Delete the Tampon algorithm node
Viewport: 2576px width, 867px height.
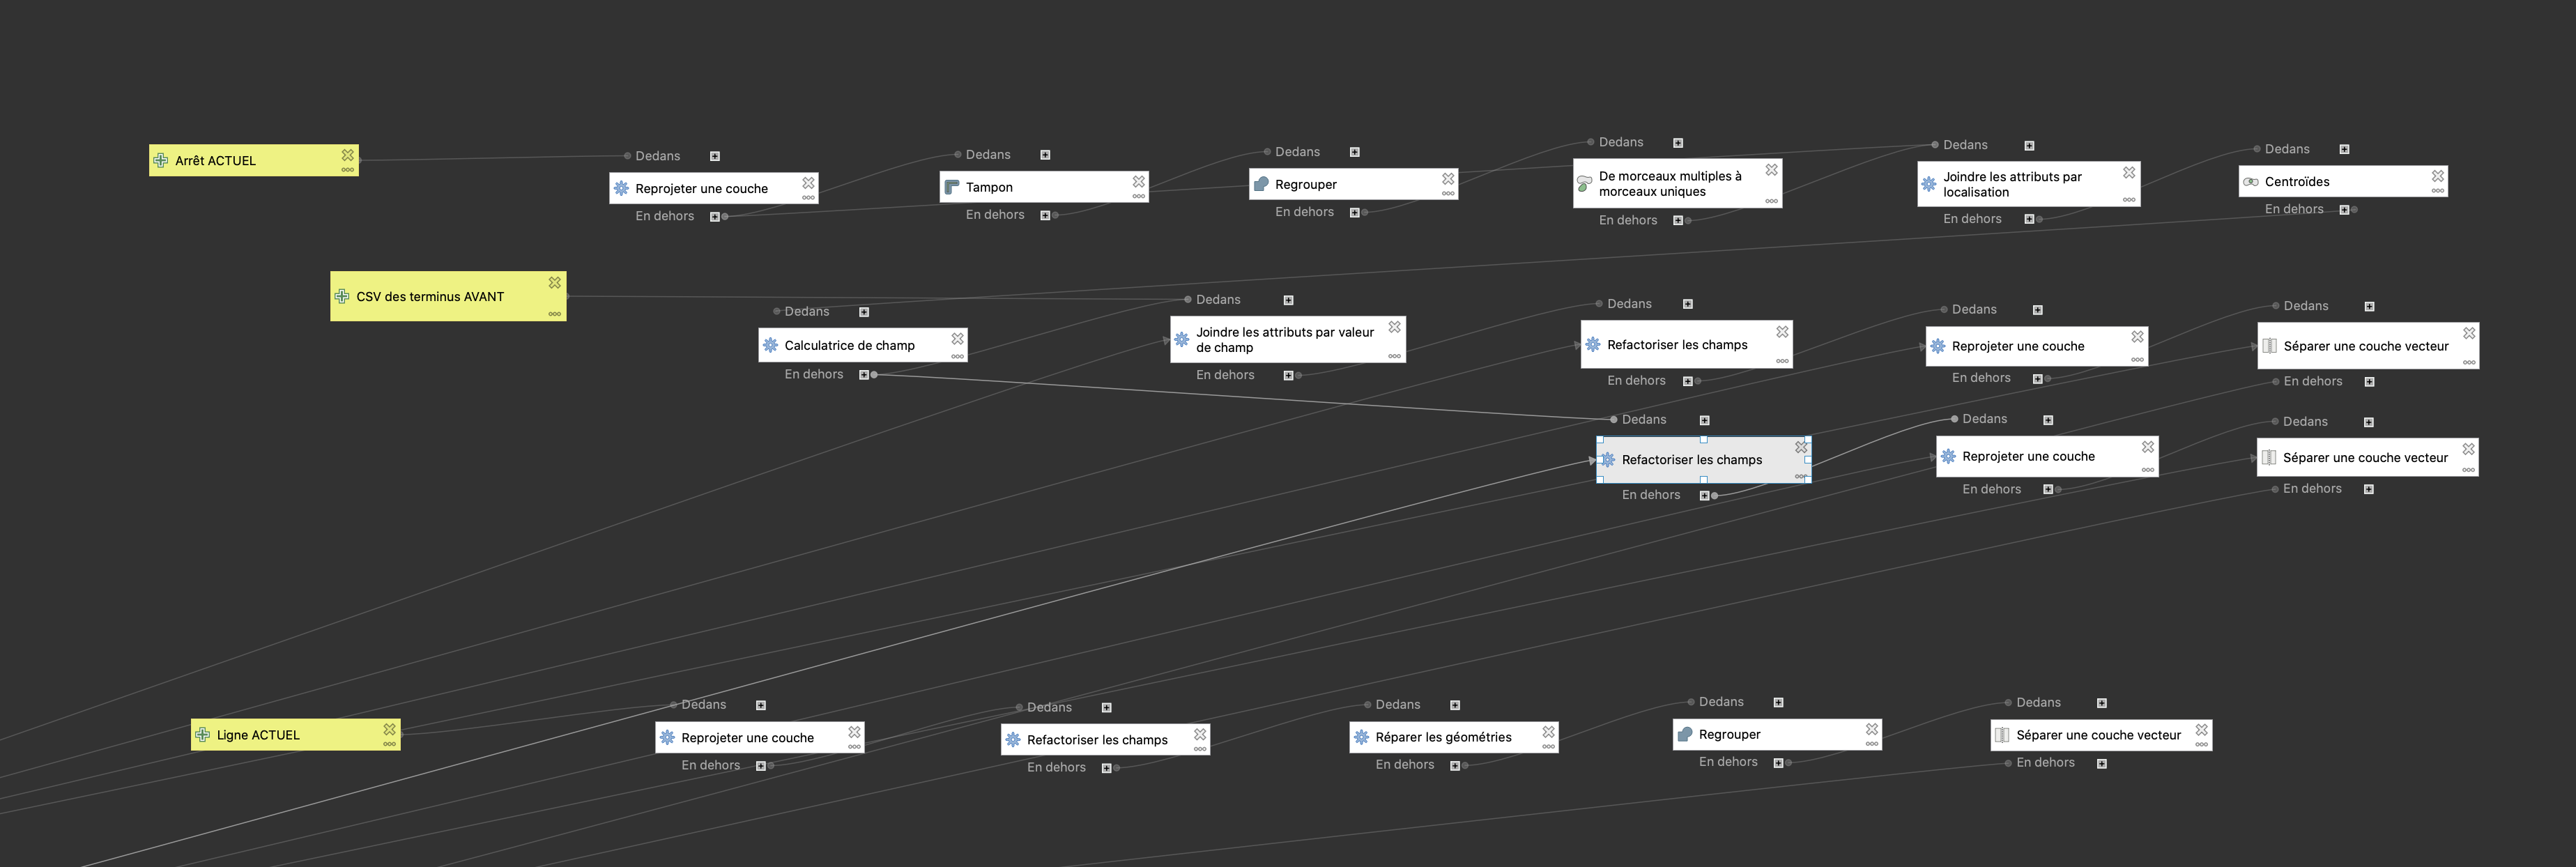coord(1138,181)
